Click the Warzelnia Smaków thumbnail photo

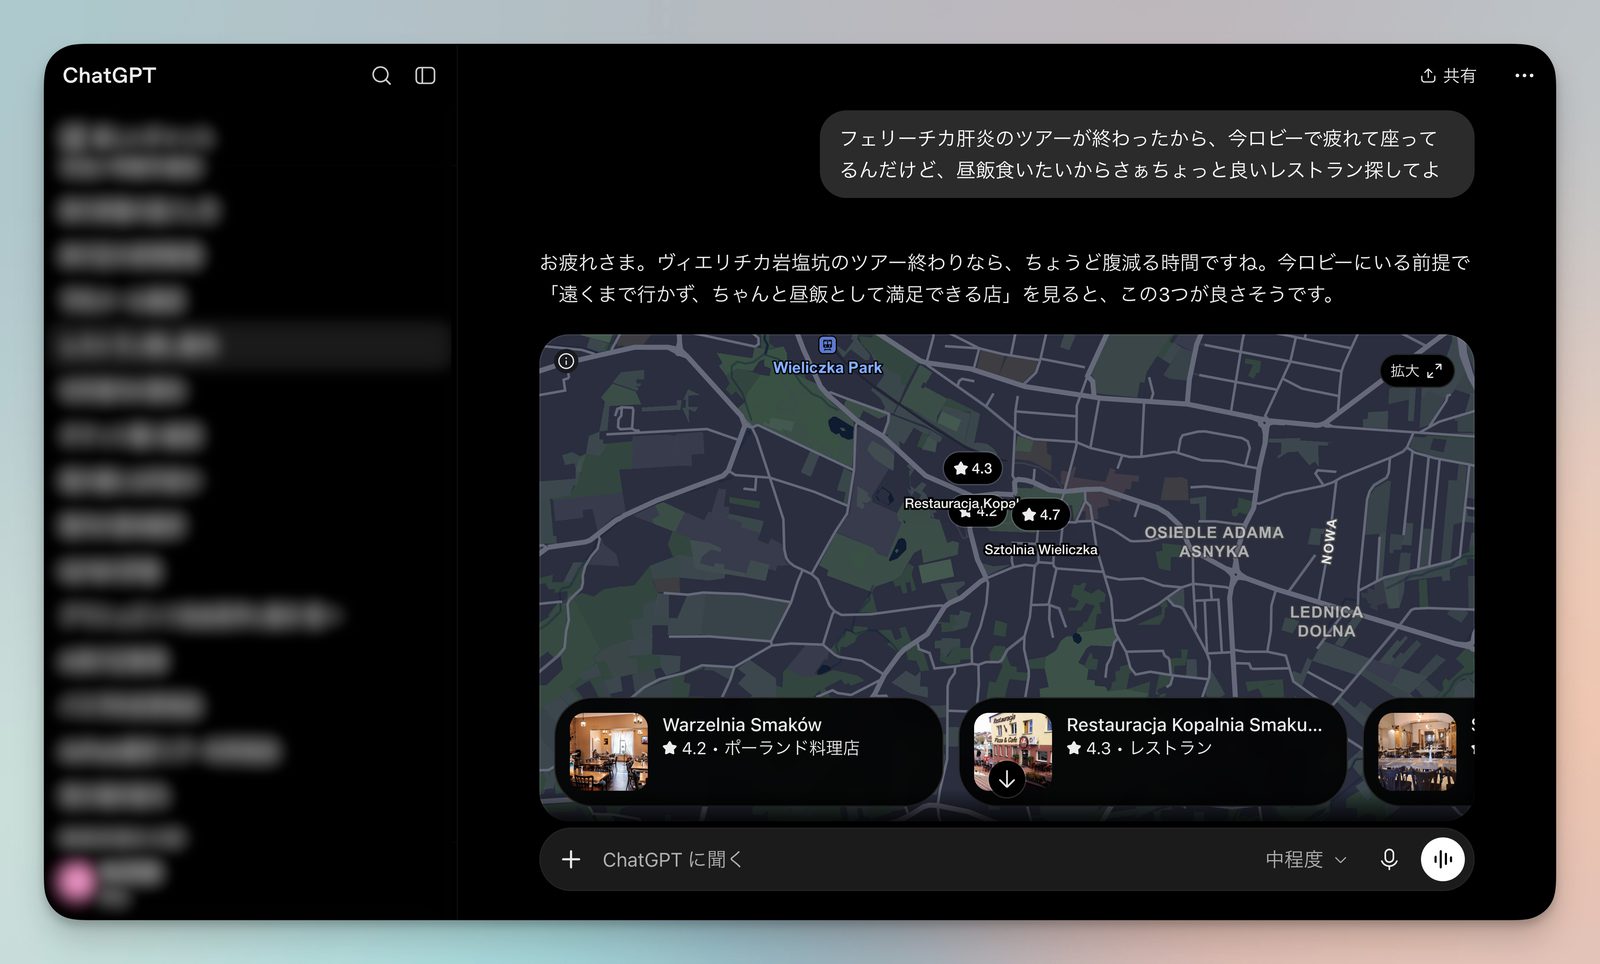click(609, 751)
